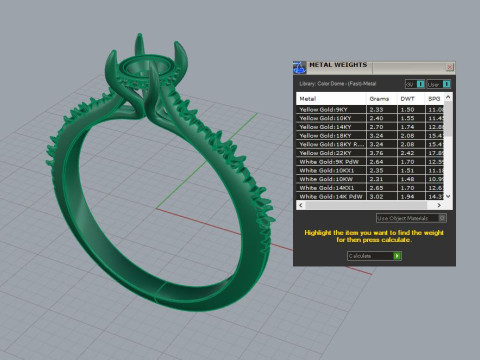Click DWT value 1.48 for 10KW
The image size is (480, 360).
[407, 179]
